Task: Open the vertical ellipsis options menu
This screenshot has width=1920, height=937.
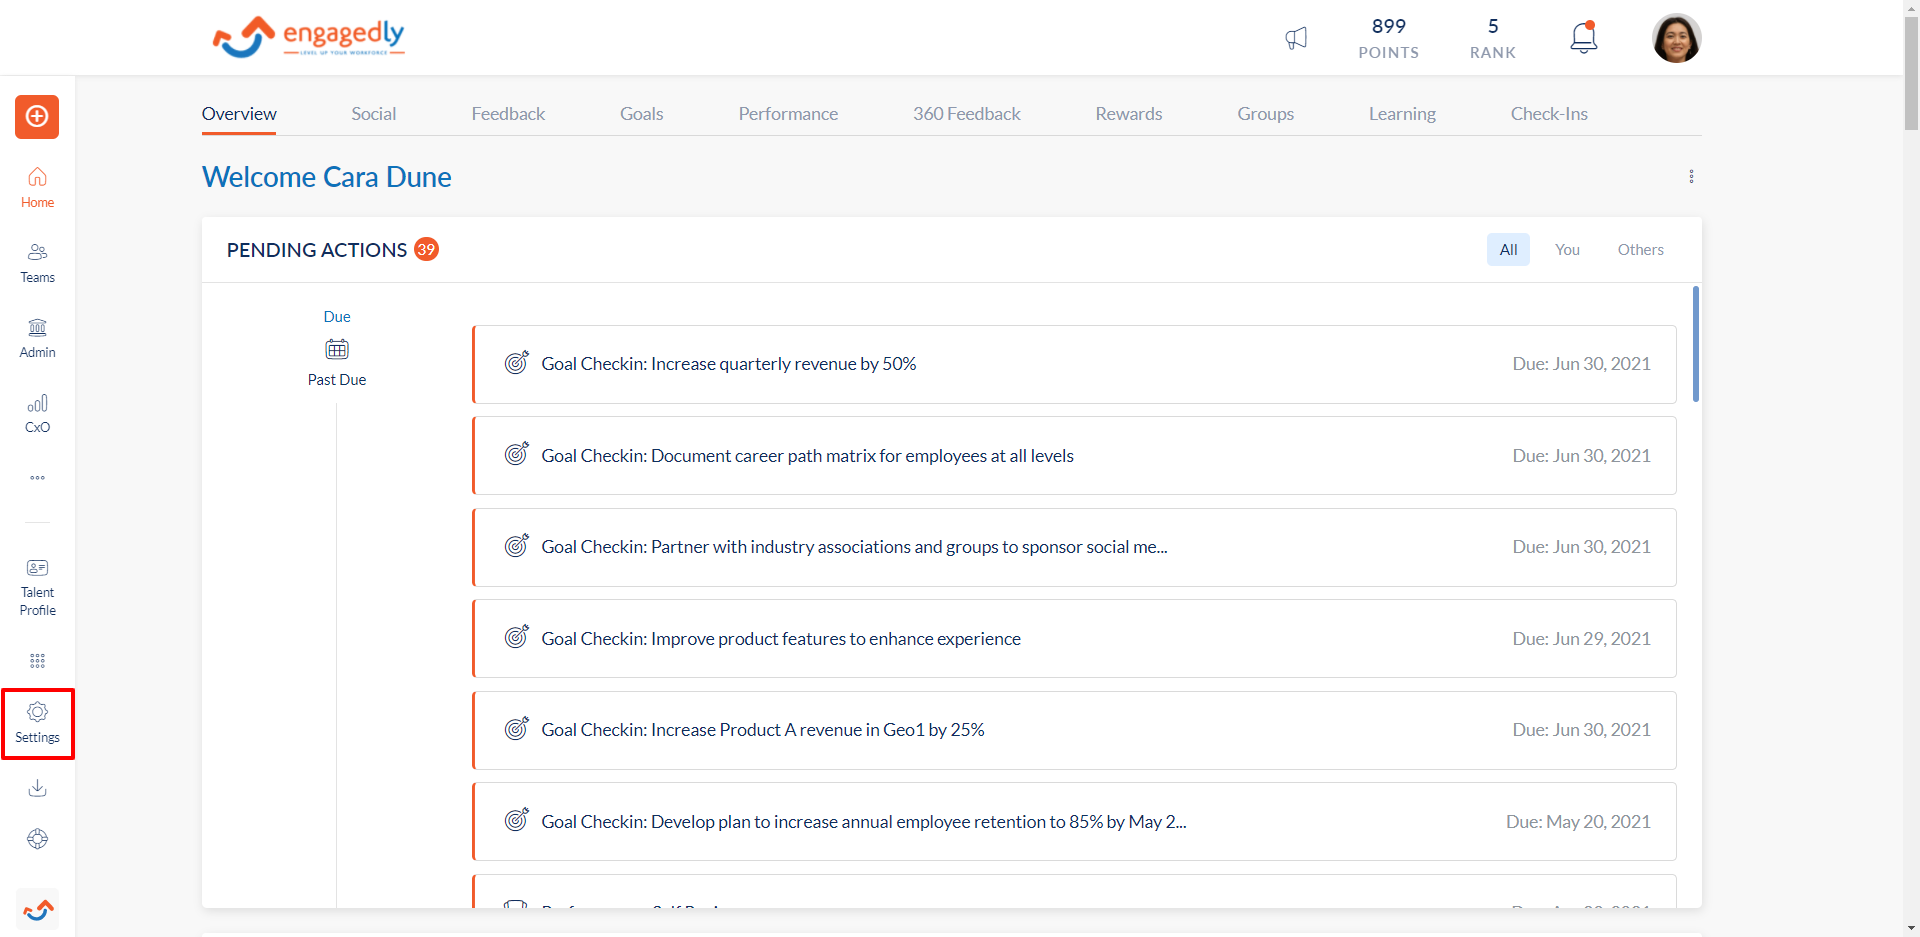Action: click(1691, 177)
